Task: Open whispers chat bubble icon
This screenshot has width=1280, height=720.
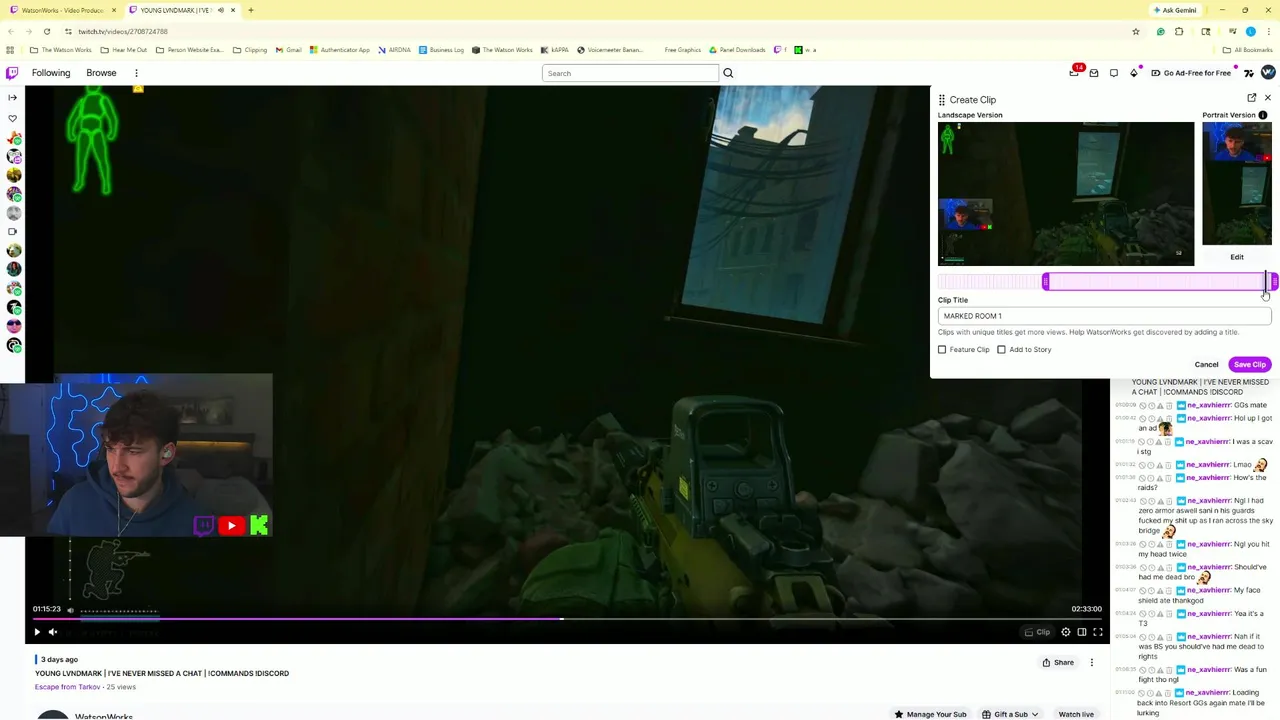Action: pos(1114,73)
